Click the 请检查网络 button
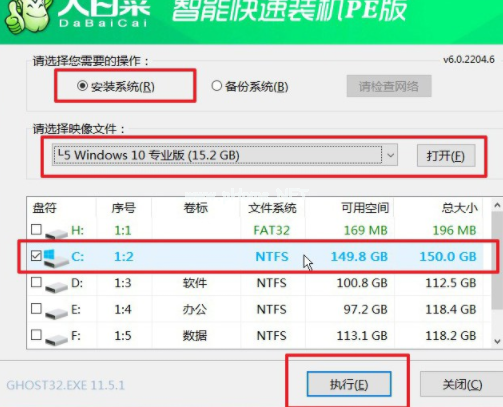The image size is (503, 407). pyautogui.click(x=389, y=86)
